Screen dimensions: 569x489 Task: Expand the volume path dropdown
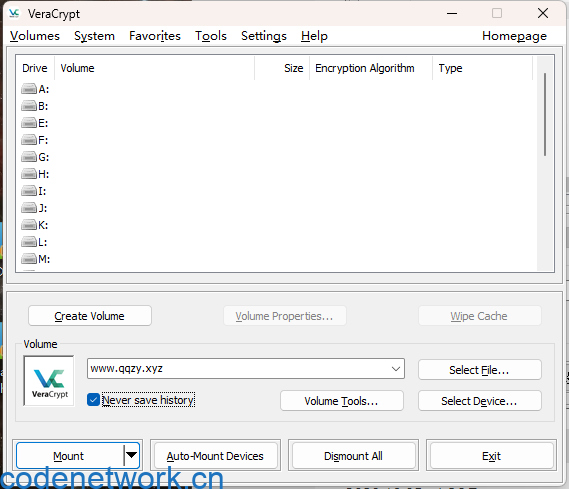(x=396, y=369)
